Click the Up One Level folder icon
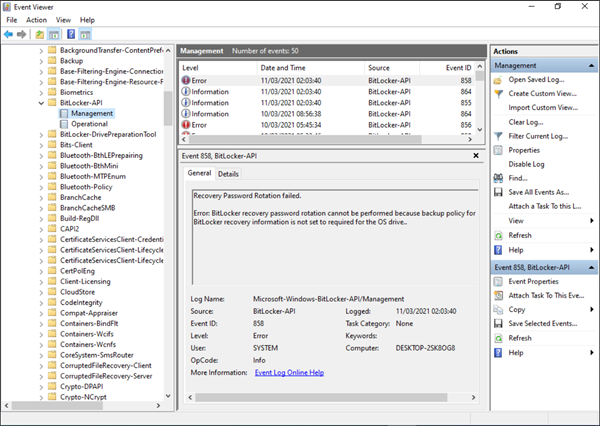The image size is (600, 426). [x=40, y=33]
